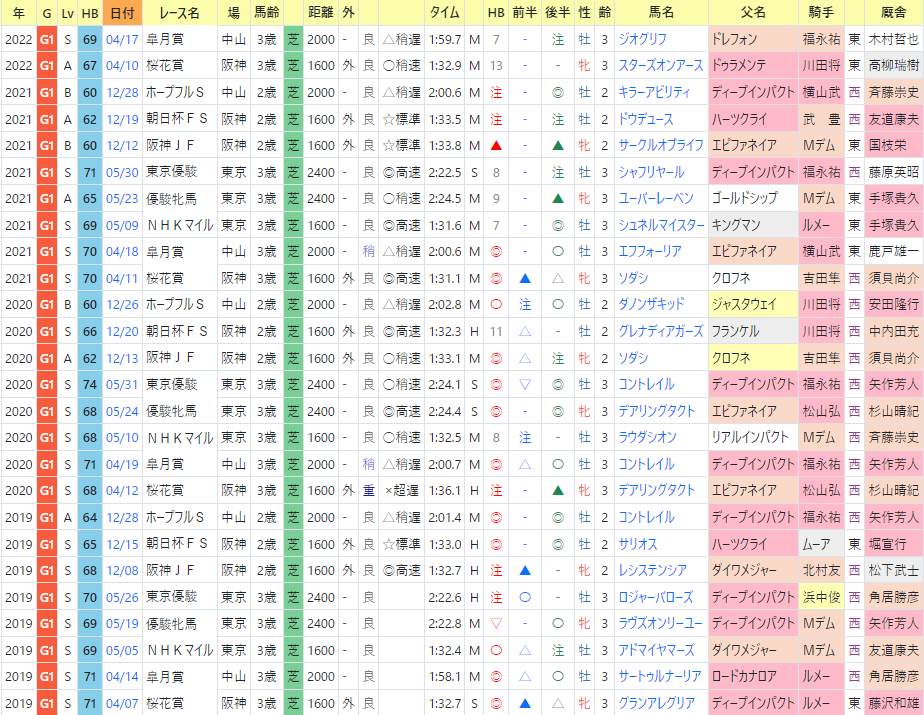This screenshot has height=715, width=924.
Task: Open the 04/07 date link
Action: pyautogui.click(x=122, y=703)
